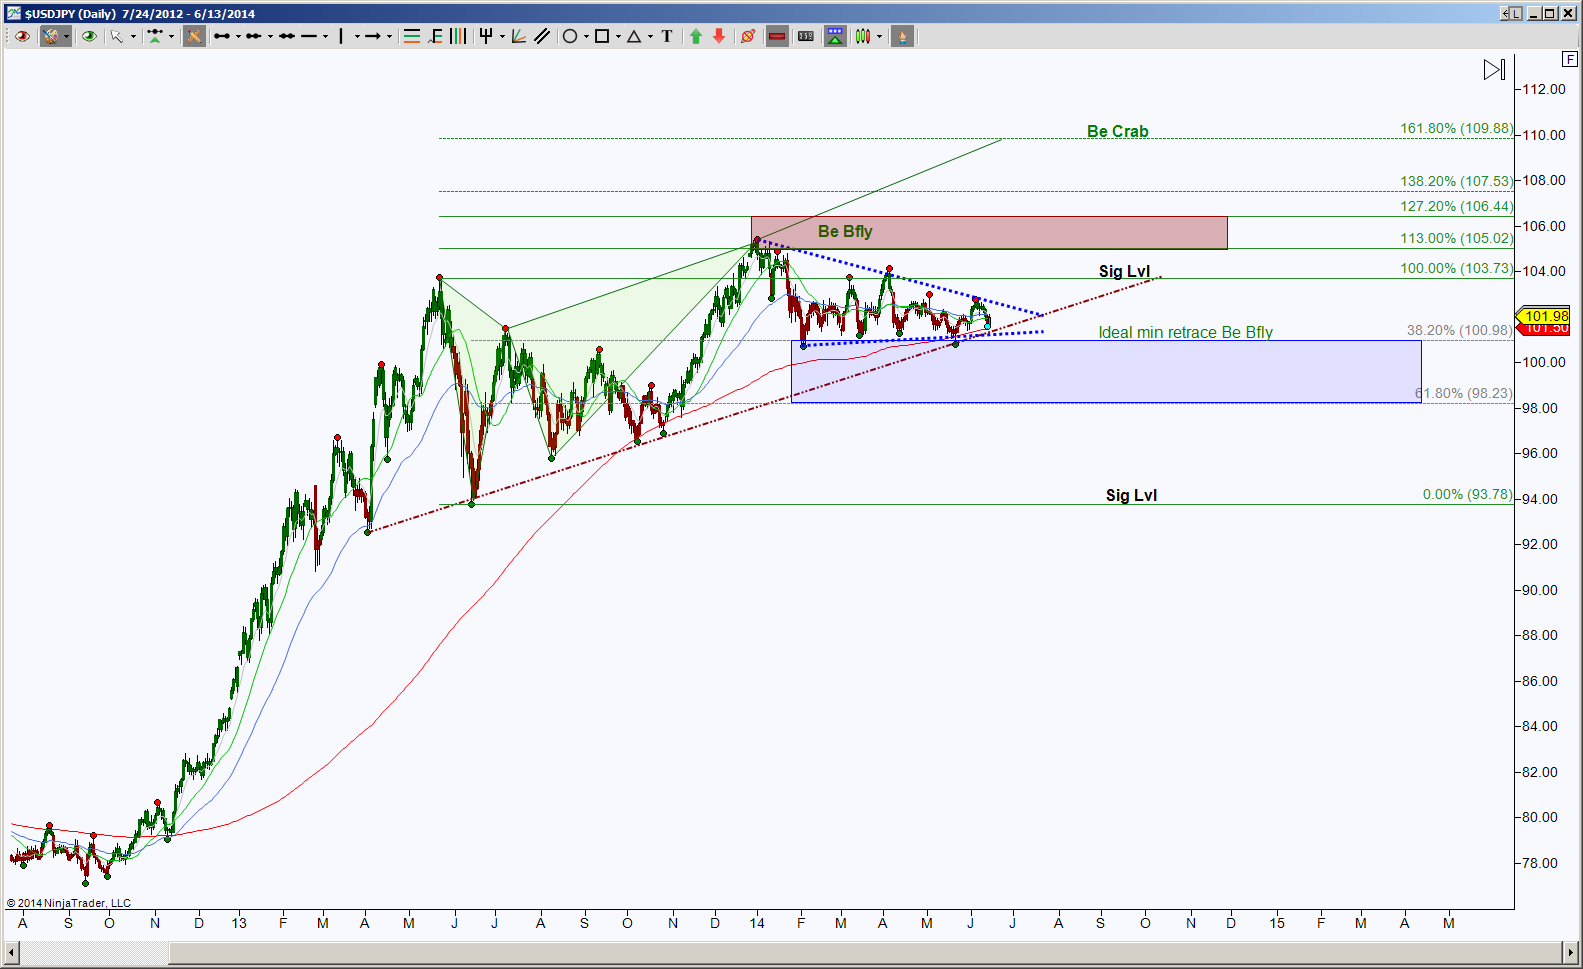Open the chart markers dropdown arrow
This screenshot has height=969, width=1583.
(x=171, y=37)
